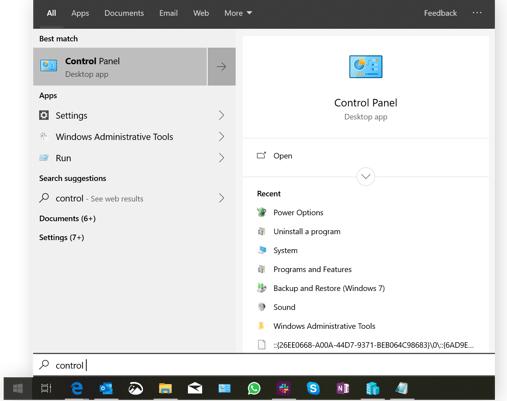Open the System recent entry

pos(285,250)
